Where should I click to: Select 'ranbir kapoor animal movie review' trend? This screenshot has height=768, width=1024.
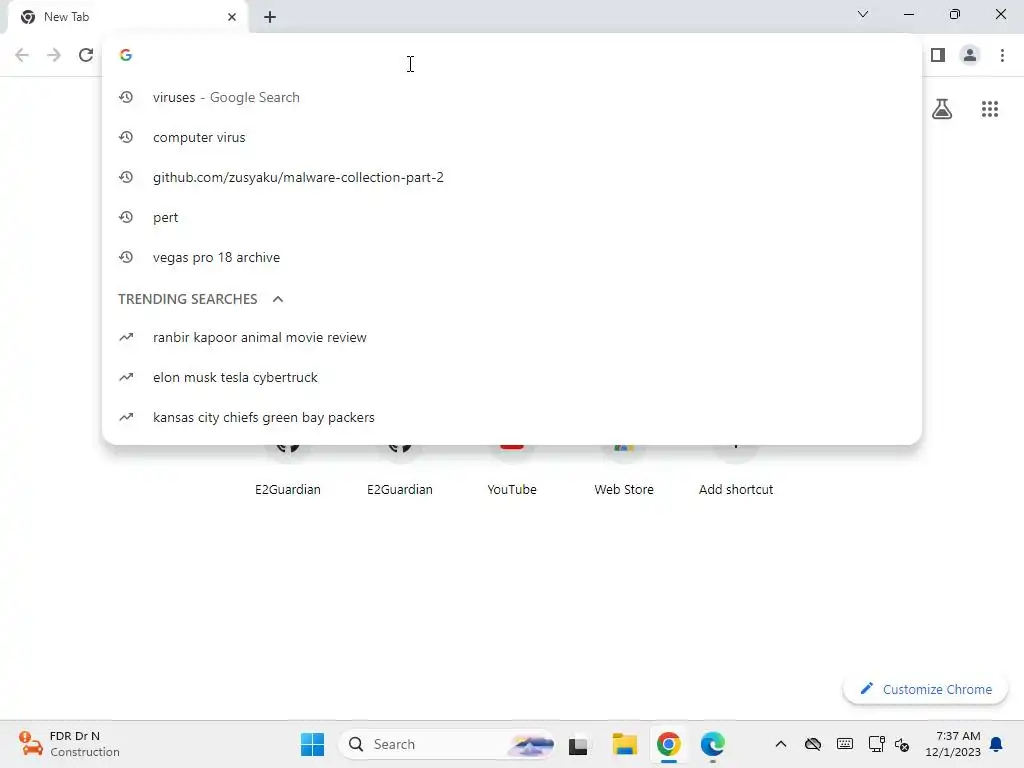[x=512, y=338]
